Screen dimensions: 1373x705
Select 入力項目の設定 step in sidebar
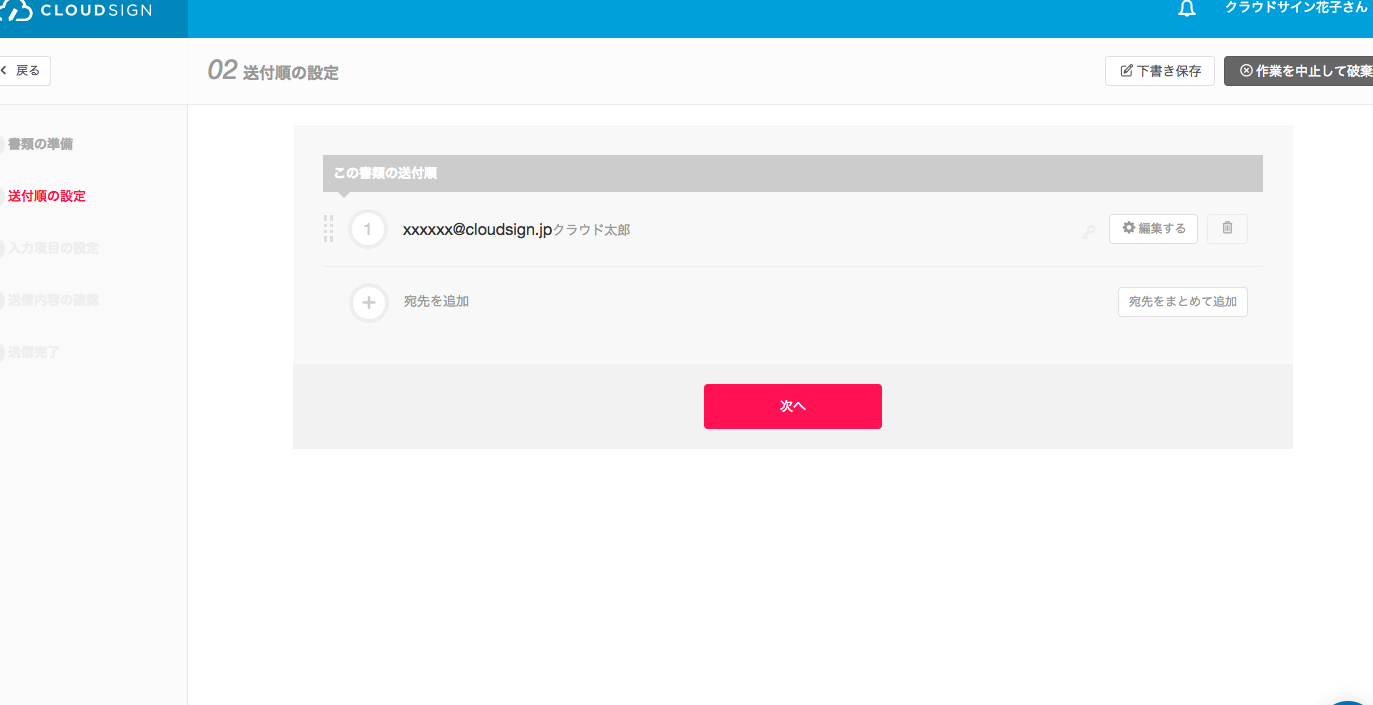[53, 248]
